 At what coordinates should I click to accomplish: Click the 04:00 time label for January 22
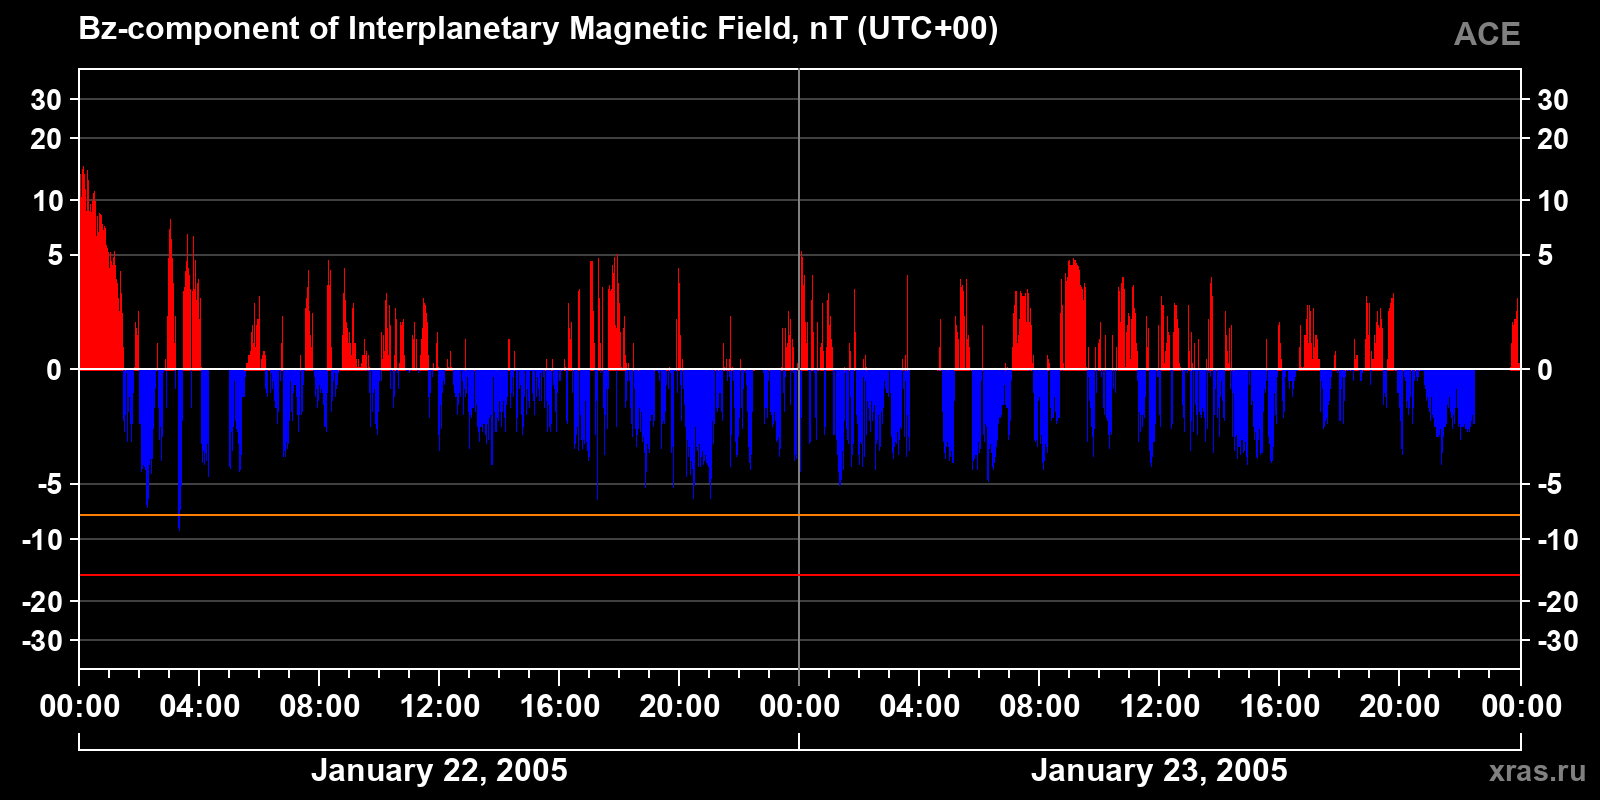(200, 707)
